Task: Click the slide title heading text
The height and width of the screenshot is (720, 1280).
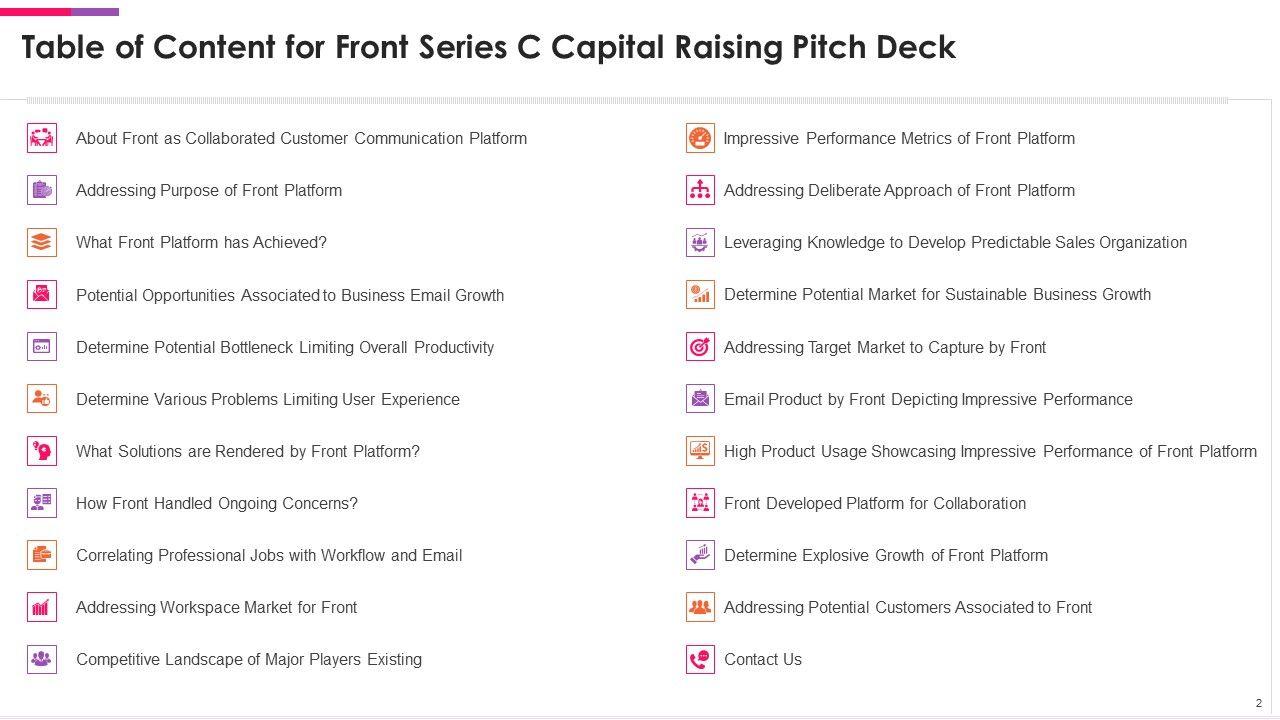Action: (489, 47)
